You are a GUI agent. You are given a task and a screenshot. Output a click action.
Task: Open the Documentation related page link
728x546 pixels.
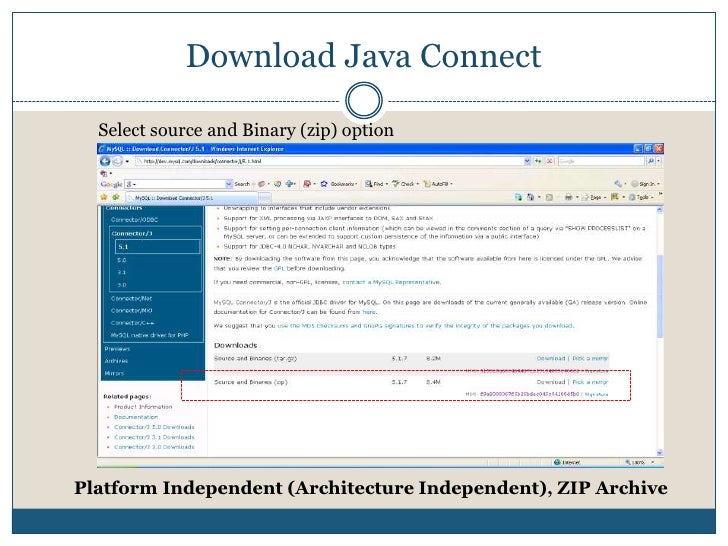tap(136, 417)
